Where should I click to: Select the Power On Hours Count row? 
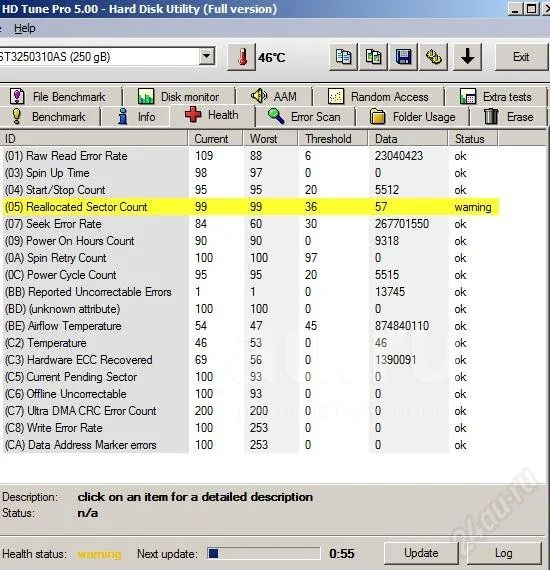point(251,241)
